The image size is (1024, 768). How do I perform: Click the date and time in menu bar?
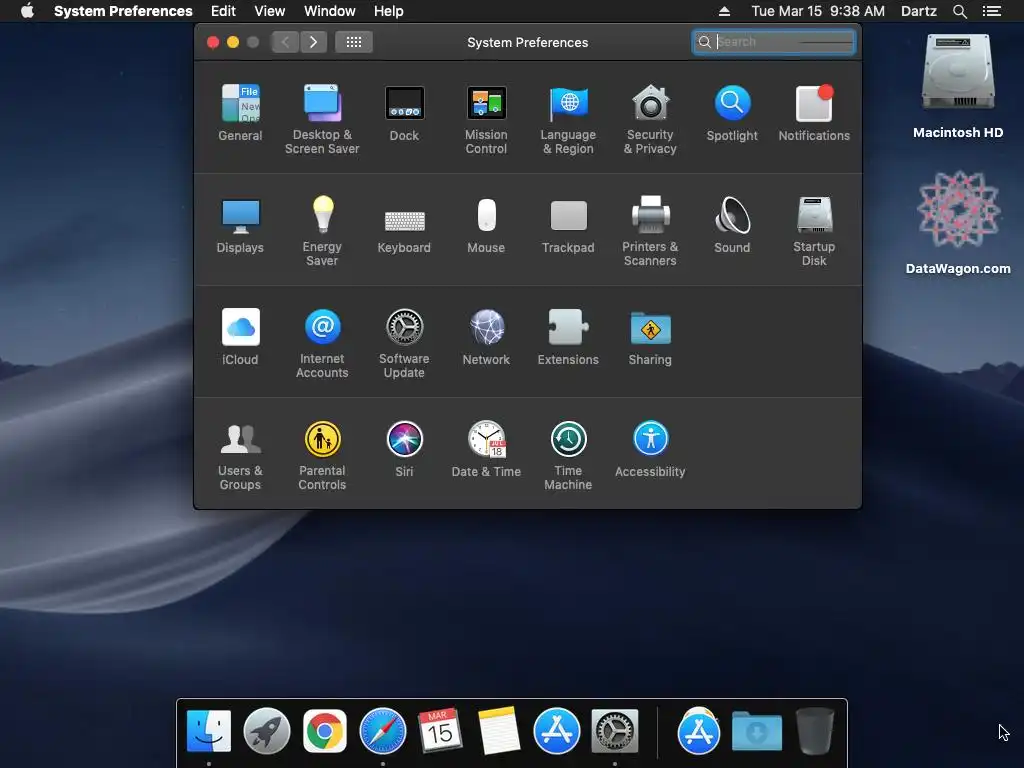[818, 11]
